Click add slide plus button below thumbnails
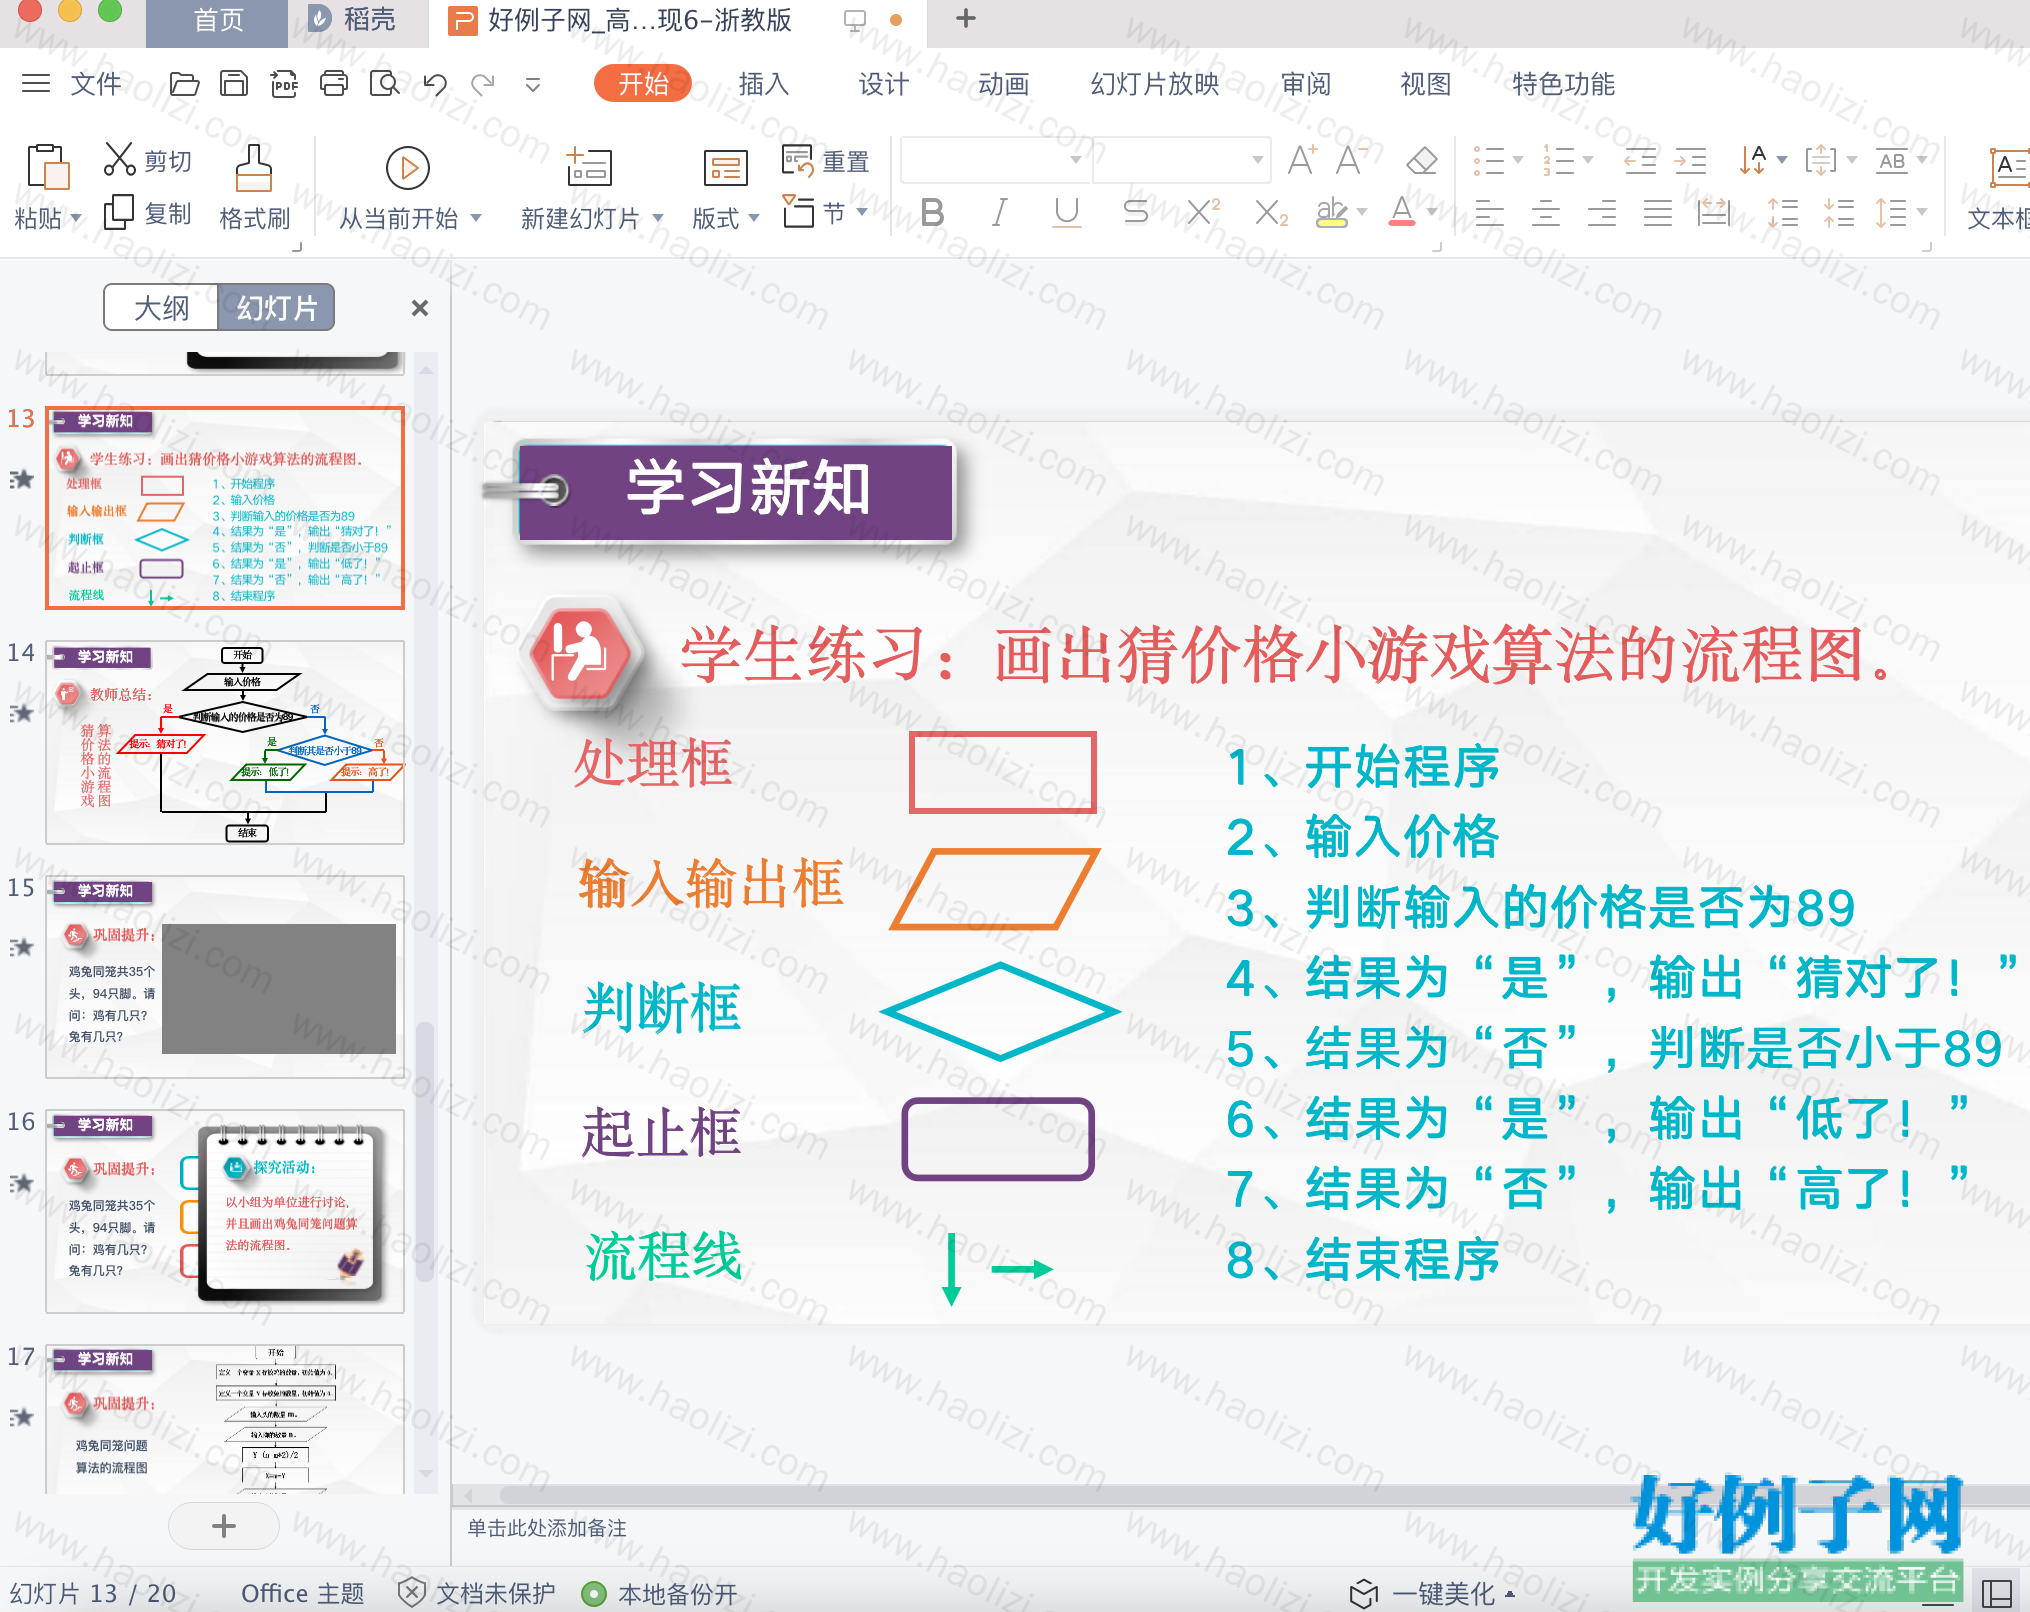 tap(224, 1526)
